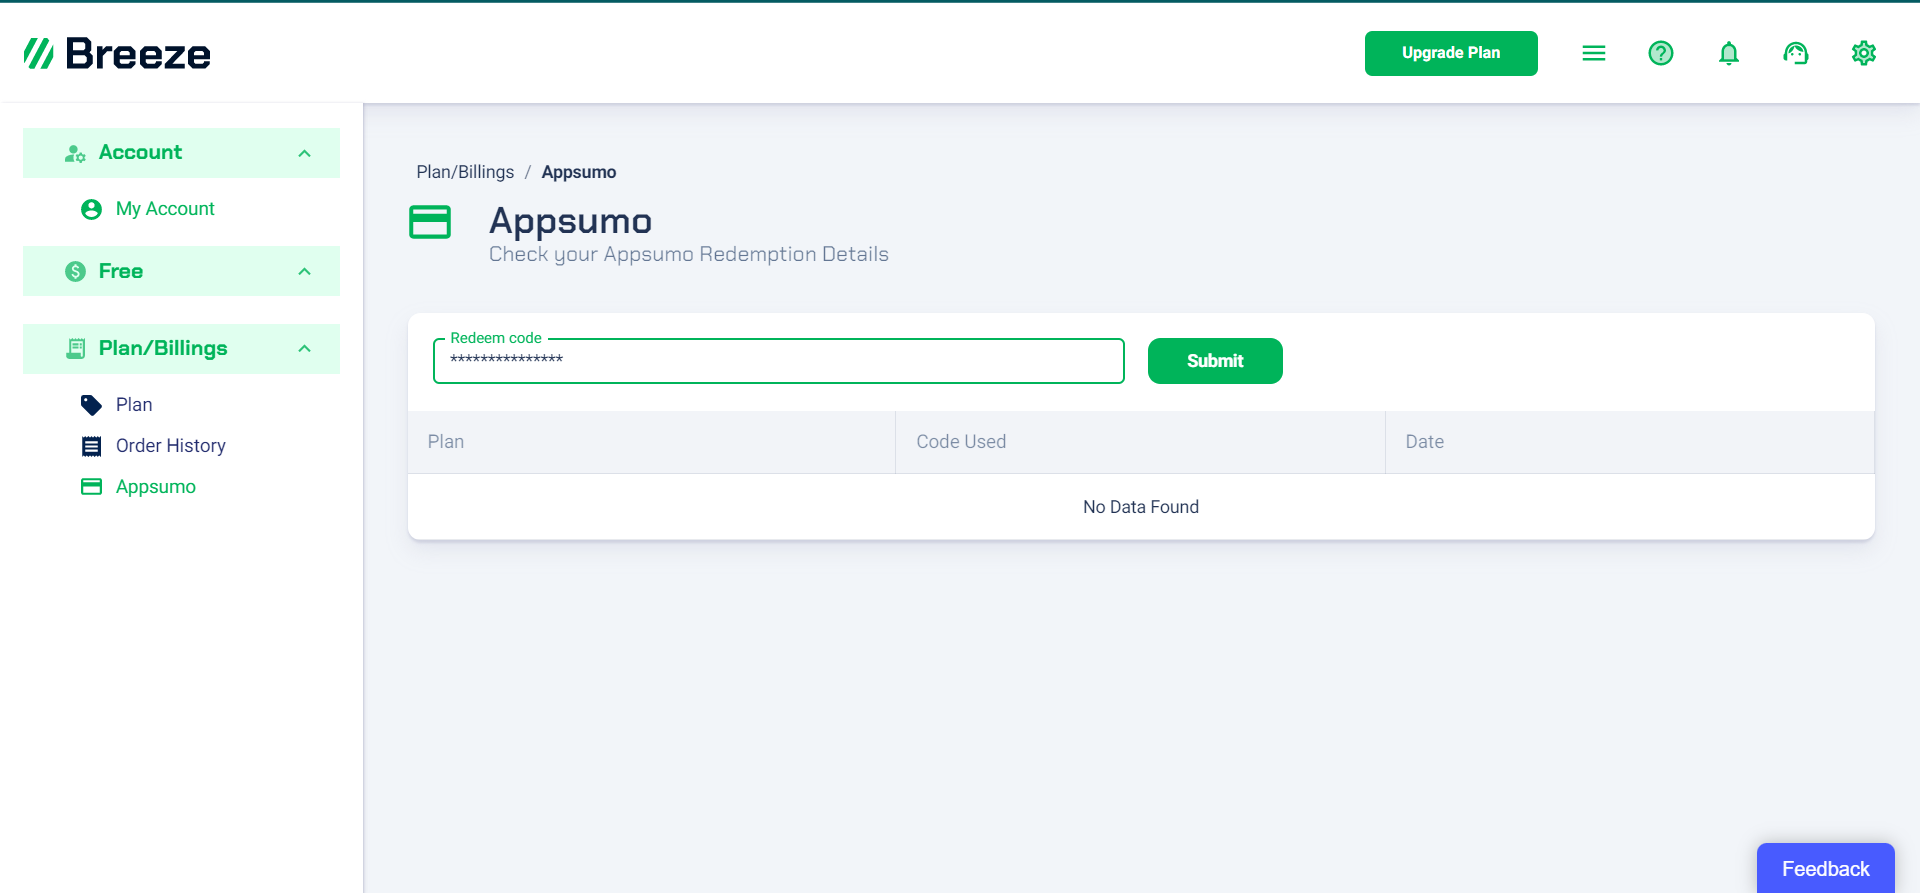Viewport: 1920px width, 893px height.
Task: Follow the Plan/Billings breadcrumb link
Action: click(465, 172)
